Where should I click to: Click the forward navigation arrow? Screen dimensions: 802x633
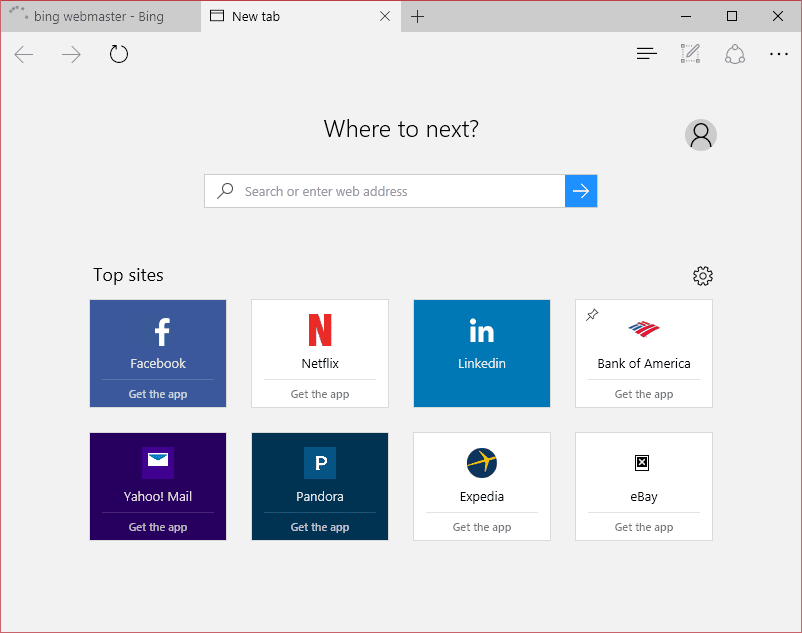(x=71, y=54)
